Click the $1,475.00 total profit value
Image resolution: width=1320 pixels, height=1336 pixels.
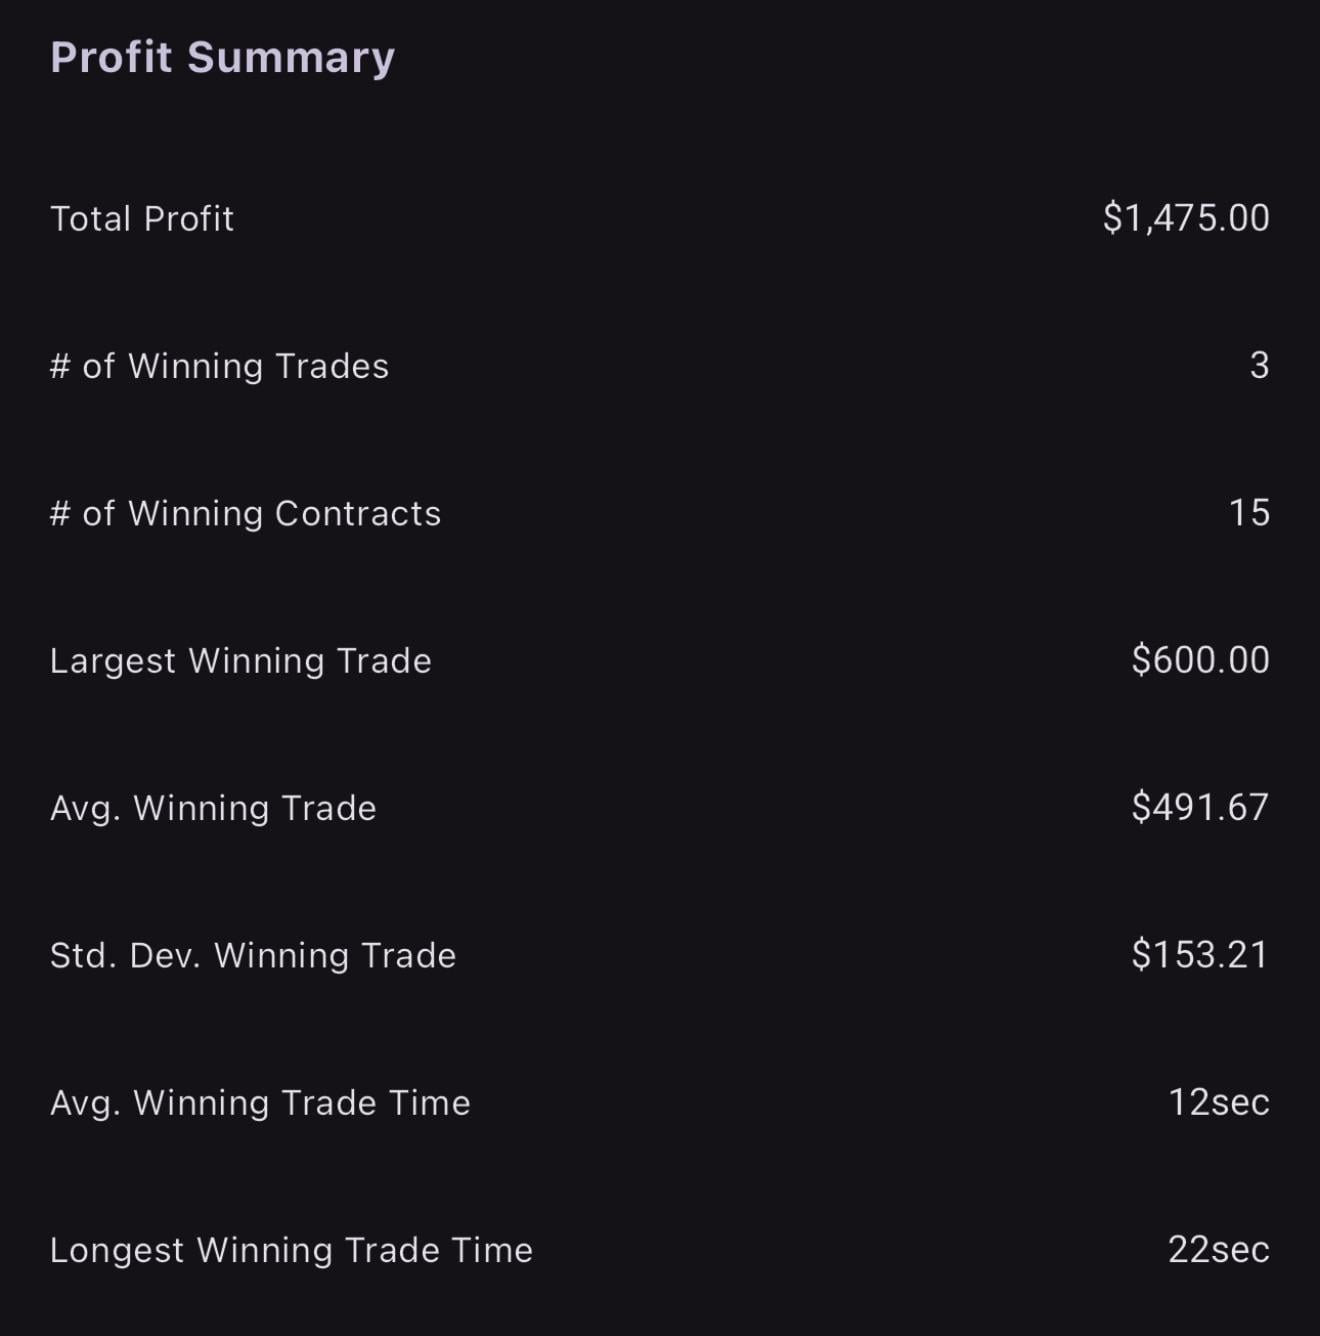tap(1186, 218)
